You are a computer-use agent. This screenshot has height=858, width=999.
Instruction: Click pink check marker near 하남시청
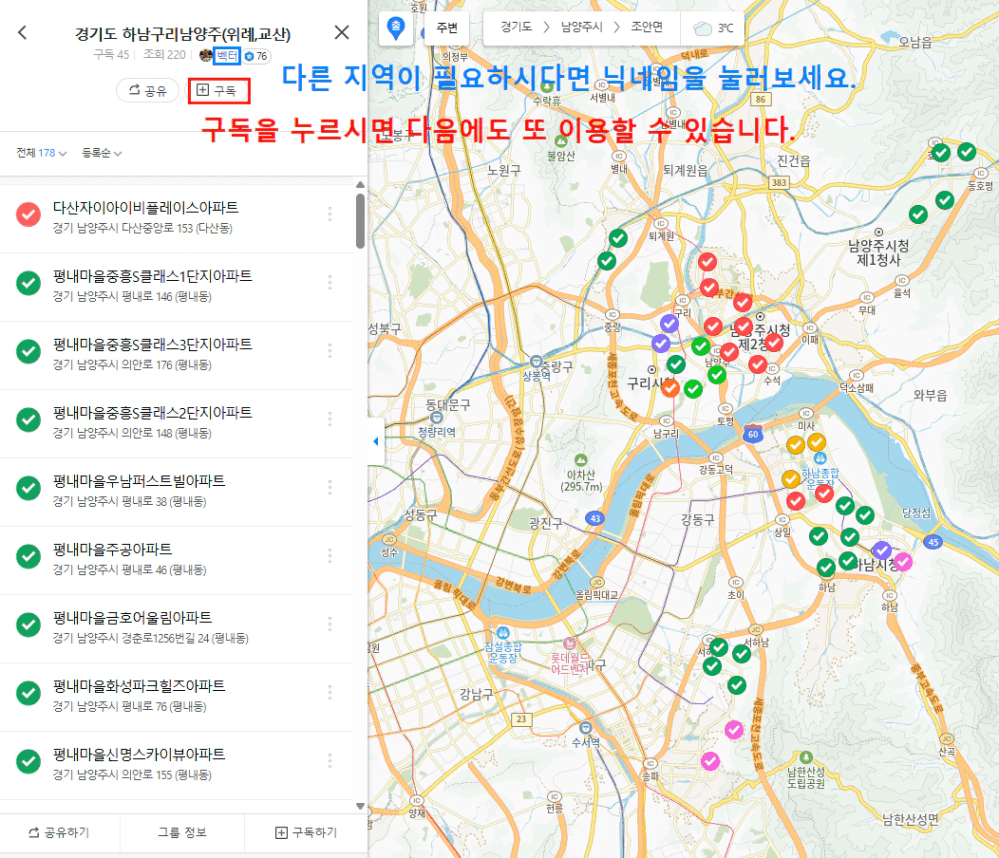[x=903, y=561]
